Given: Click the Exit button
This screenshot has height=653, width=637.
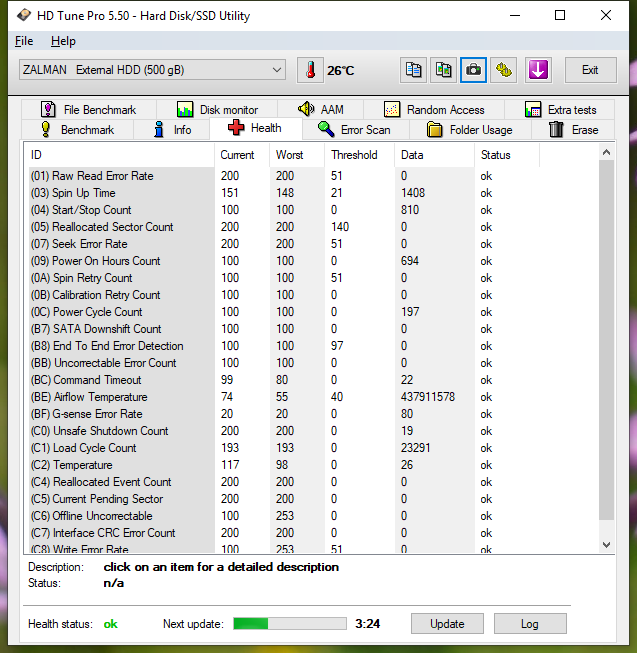Looking at the screenshot, I should click(590, 70).
